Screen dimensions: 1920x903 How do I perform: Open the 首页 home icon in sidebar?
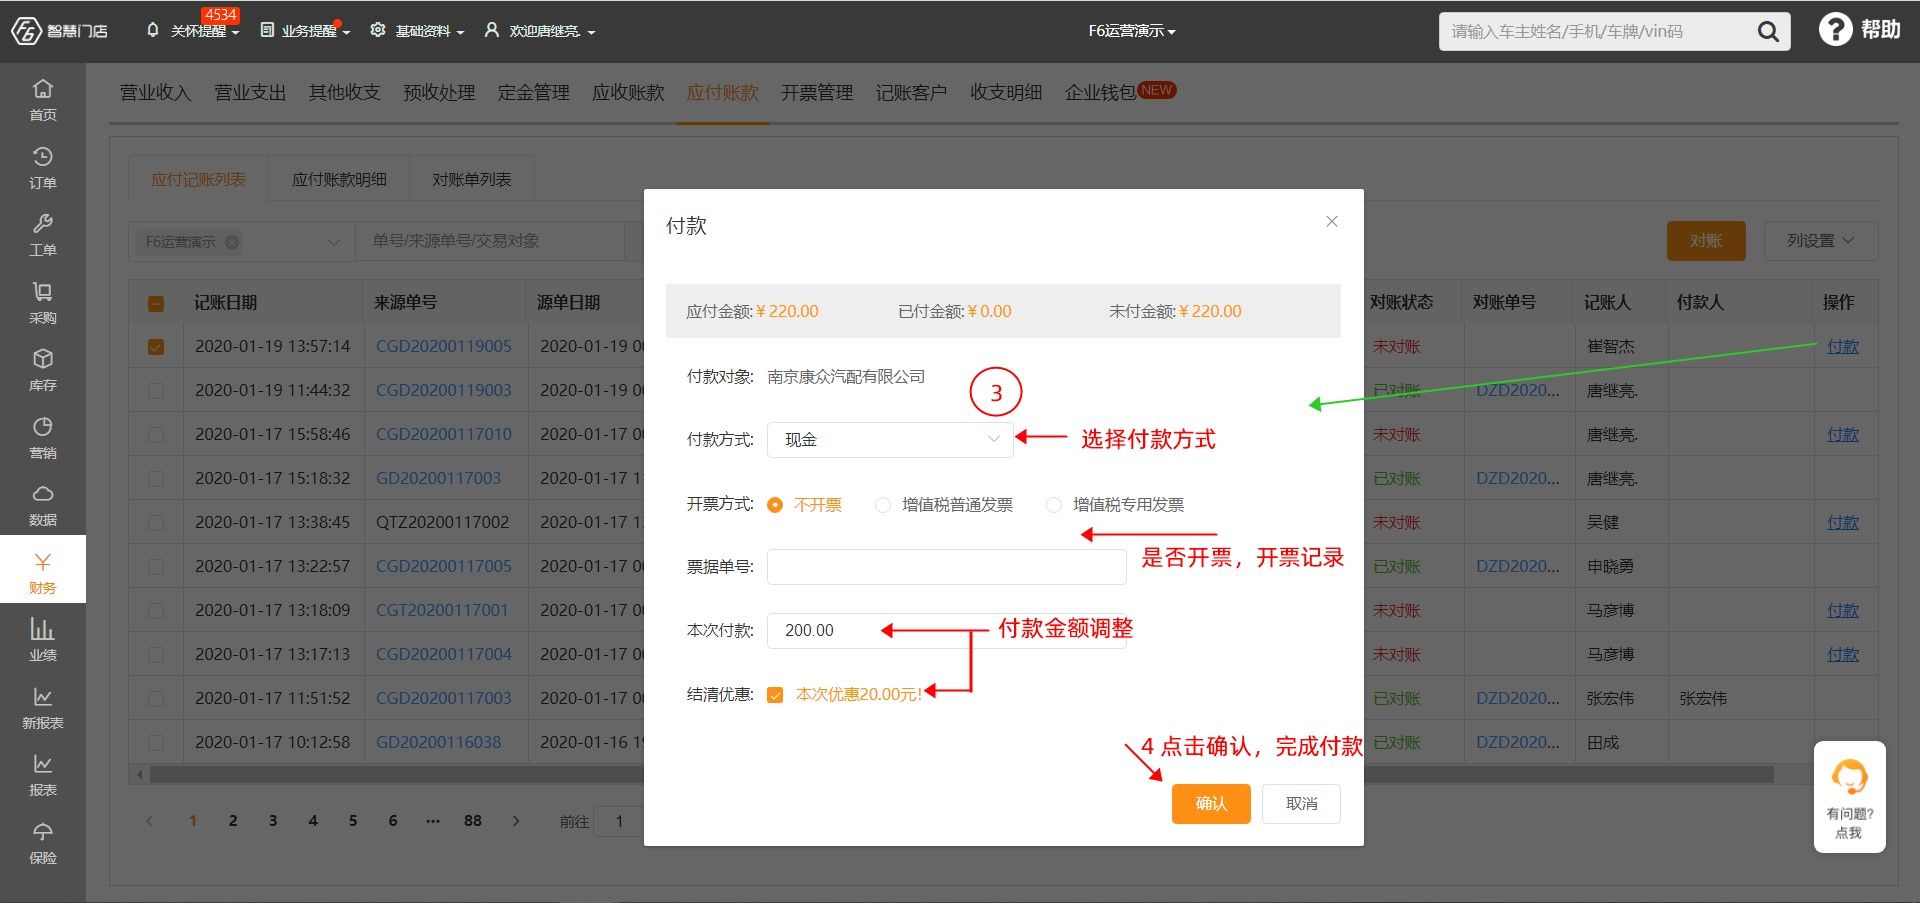click(x=42, y=88)
